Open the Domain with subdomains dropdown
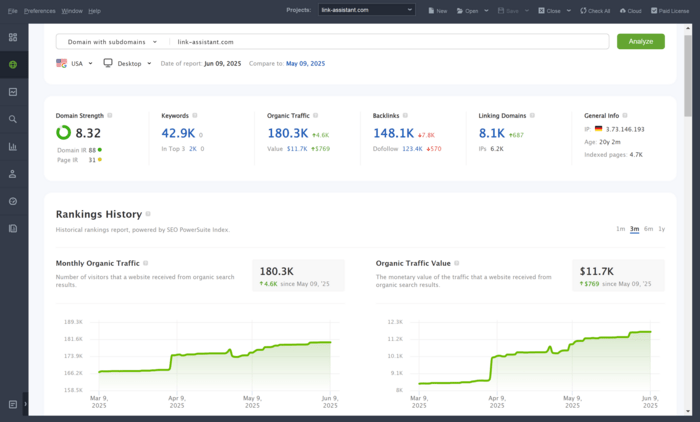The width and height of the screenshot is (700, 422). click(x=112, y=42)
